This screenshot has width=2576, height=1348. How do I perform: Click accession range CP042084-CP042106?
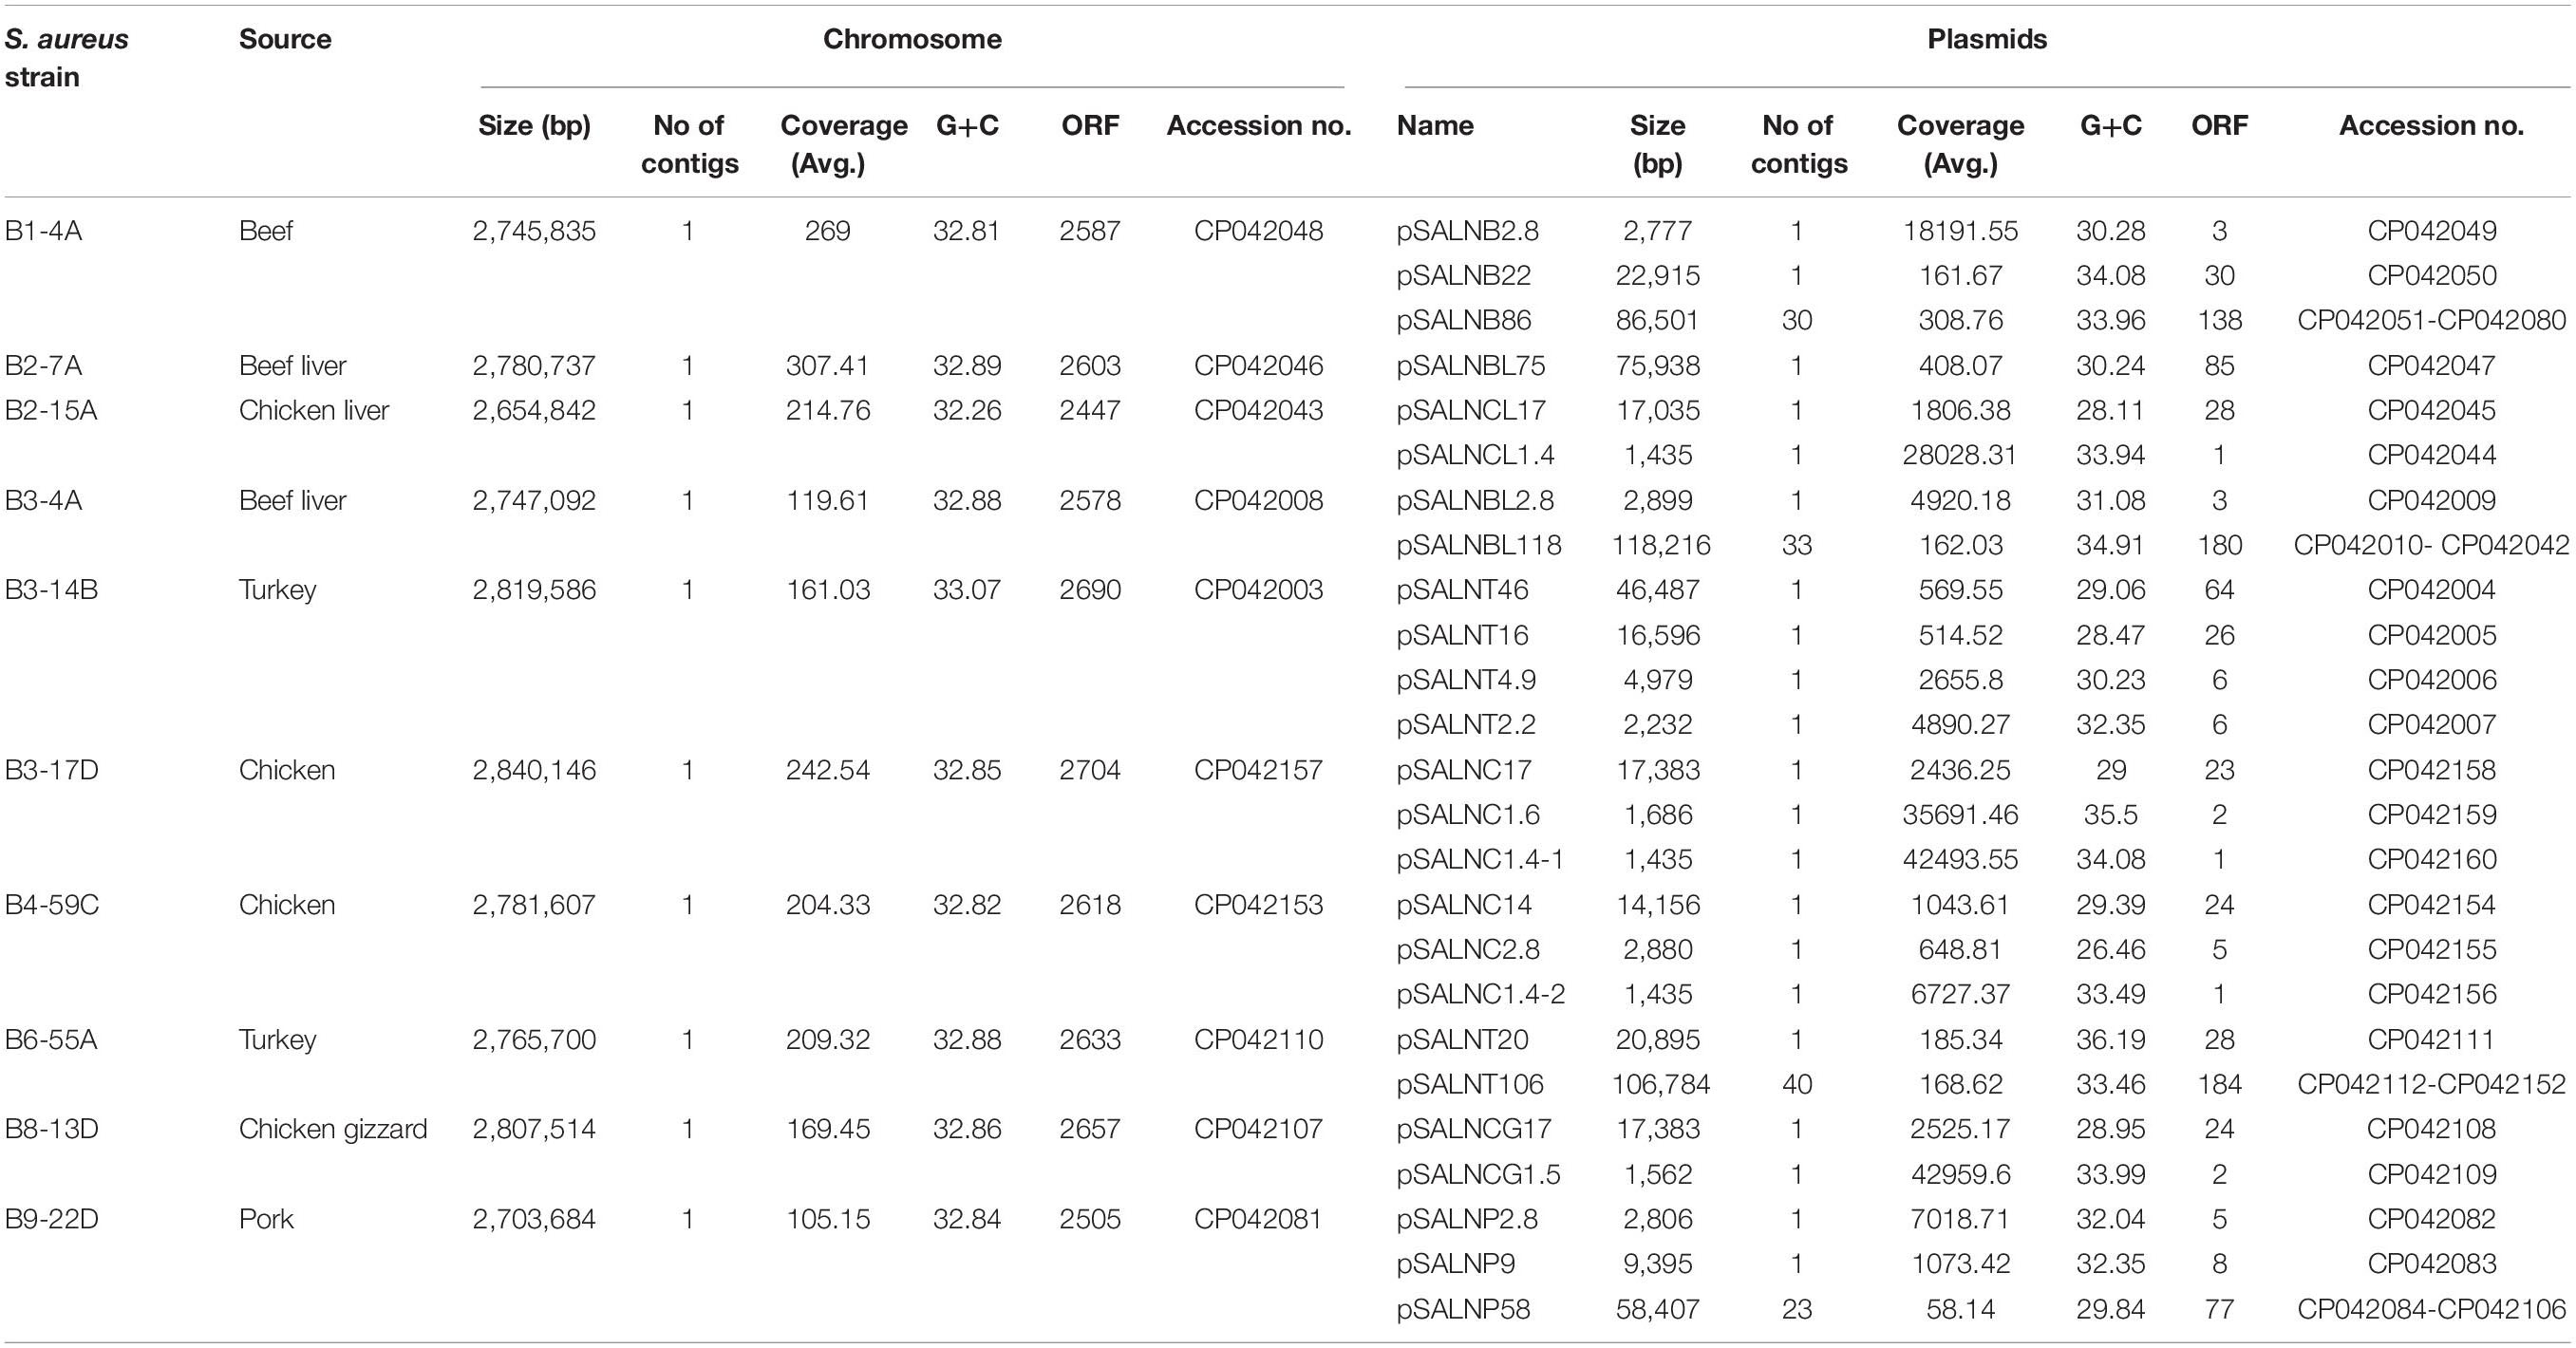click(2431, 1309)
